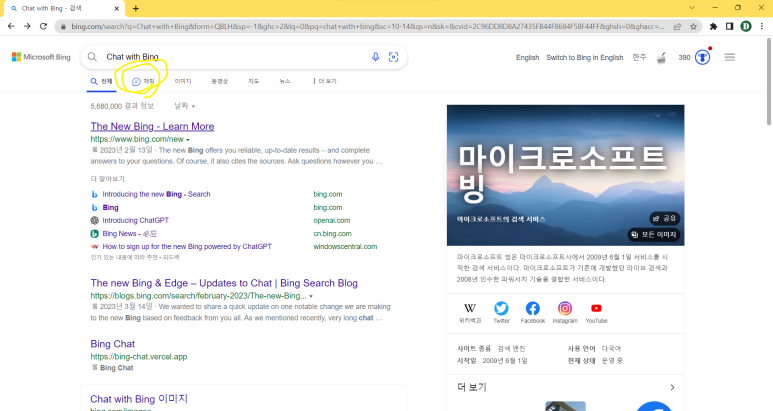This screenshot has width=773, height=411.
Task: Go back with browser back arrow
Action: coord(11,26)
